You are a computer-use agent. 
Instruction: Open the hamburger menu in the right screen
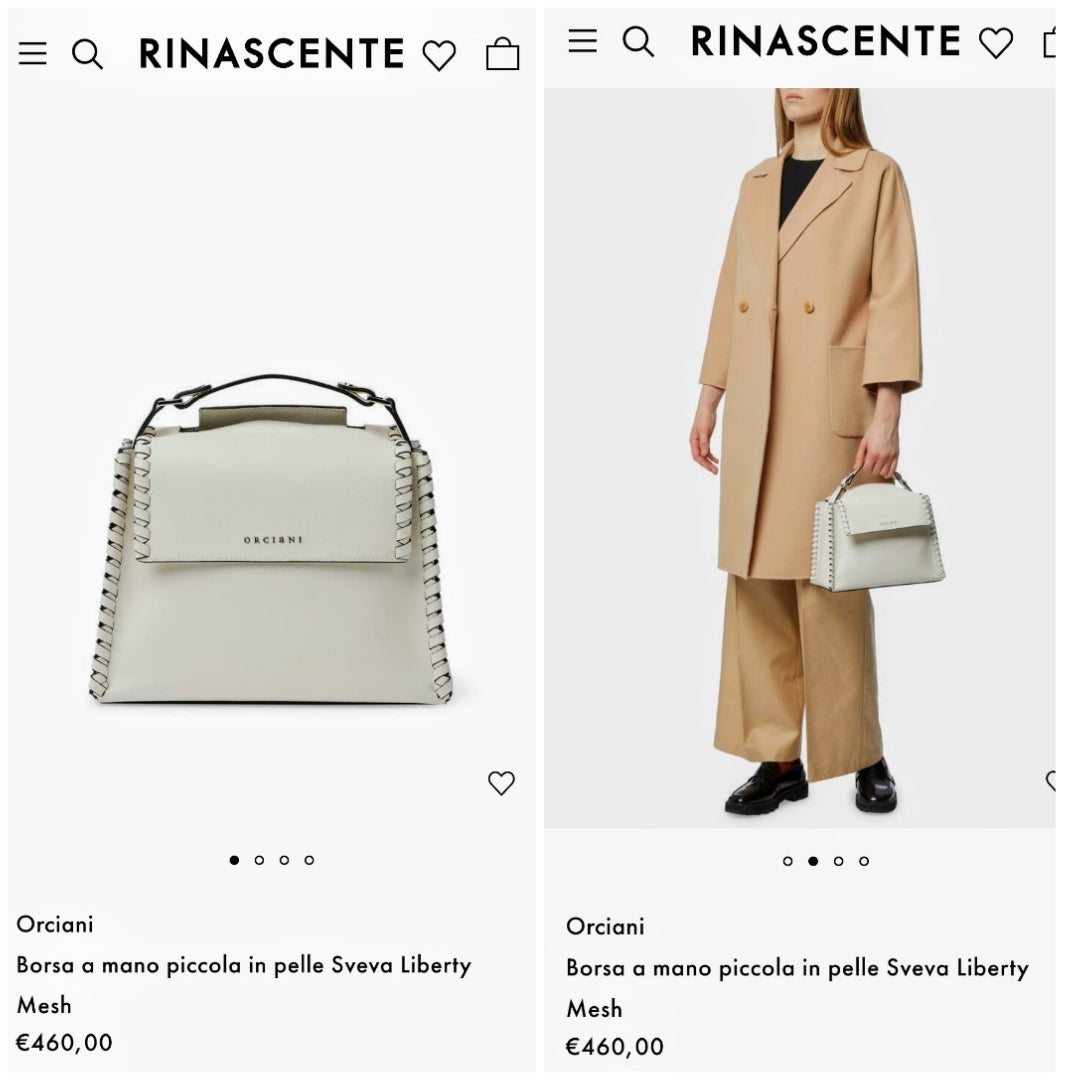click(x=582, y=41)
